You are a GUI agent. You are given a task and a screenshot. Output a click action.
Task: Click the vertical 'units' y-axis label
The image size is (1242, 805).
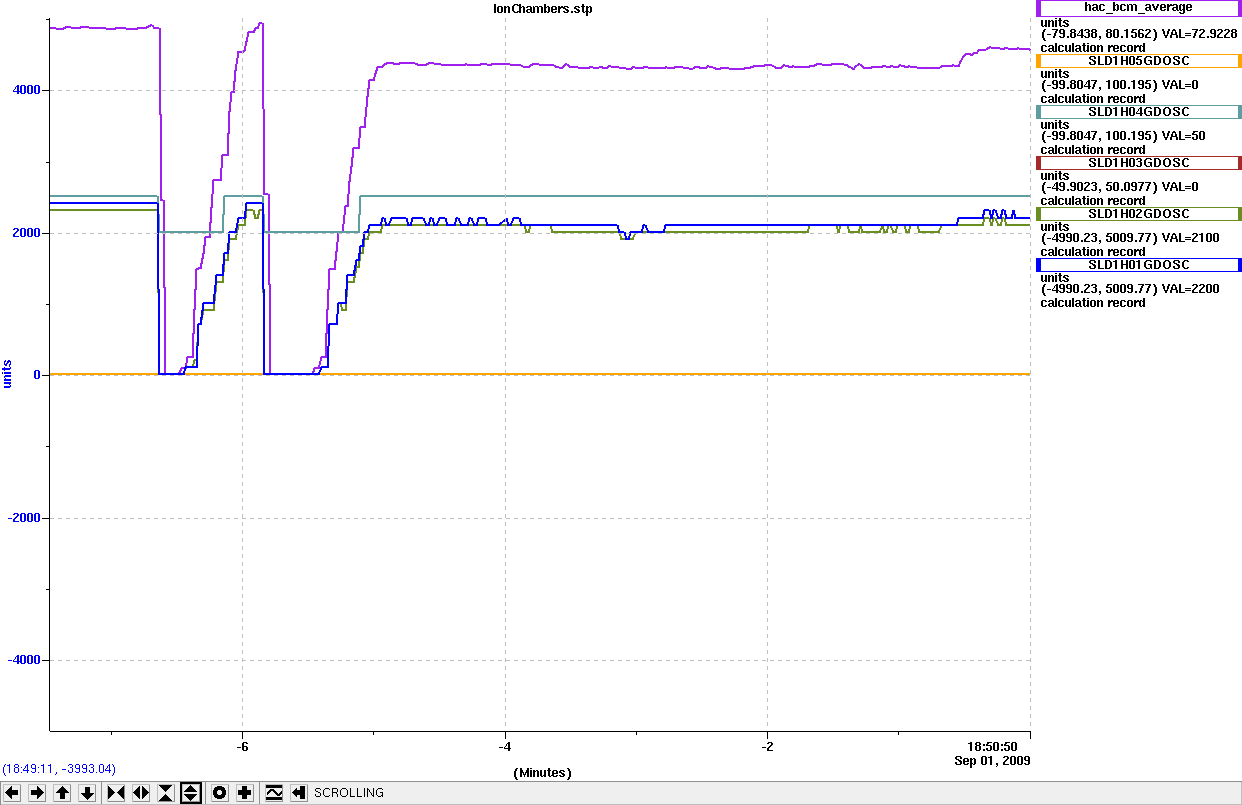[8, 374]
